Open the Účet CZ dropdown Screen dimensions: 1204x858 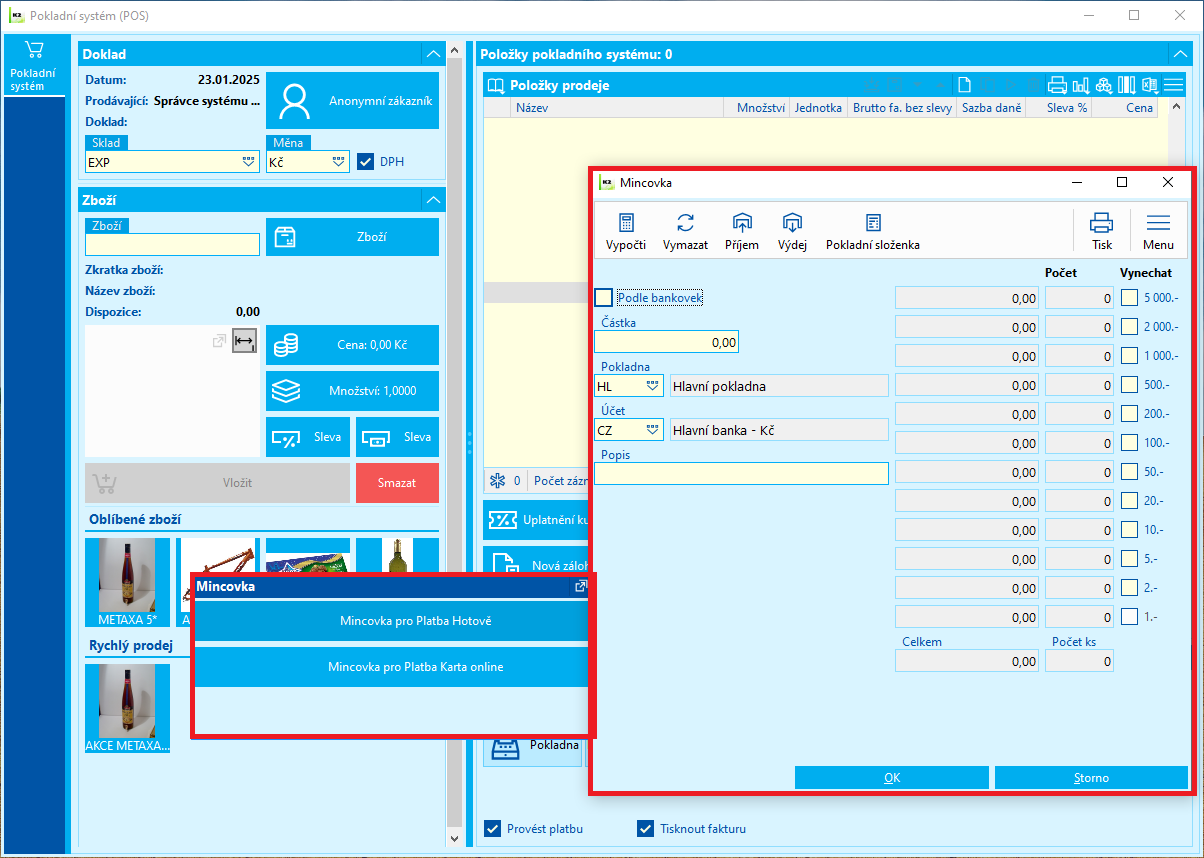pos(652,430)
